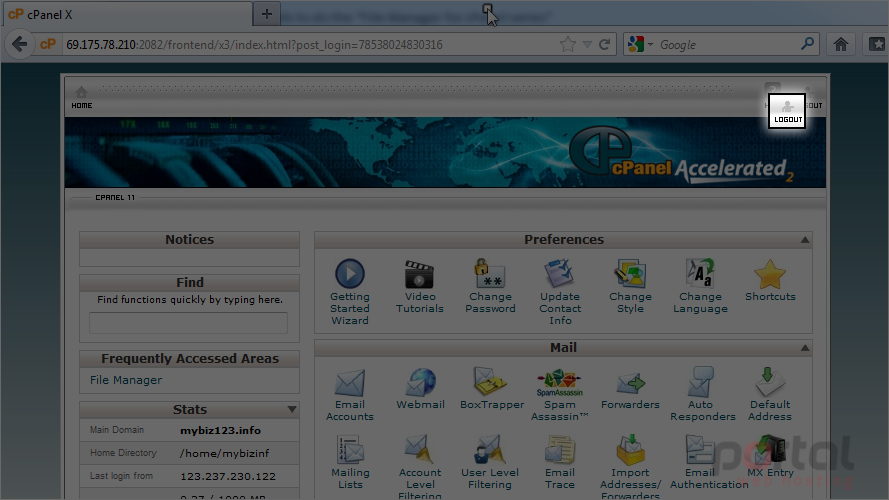Open the Default Address icon
889x500 pixels.
(769, 382)
